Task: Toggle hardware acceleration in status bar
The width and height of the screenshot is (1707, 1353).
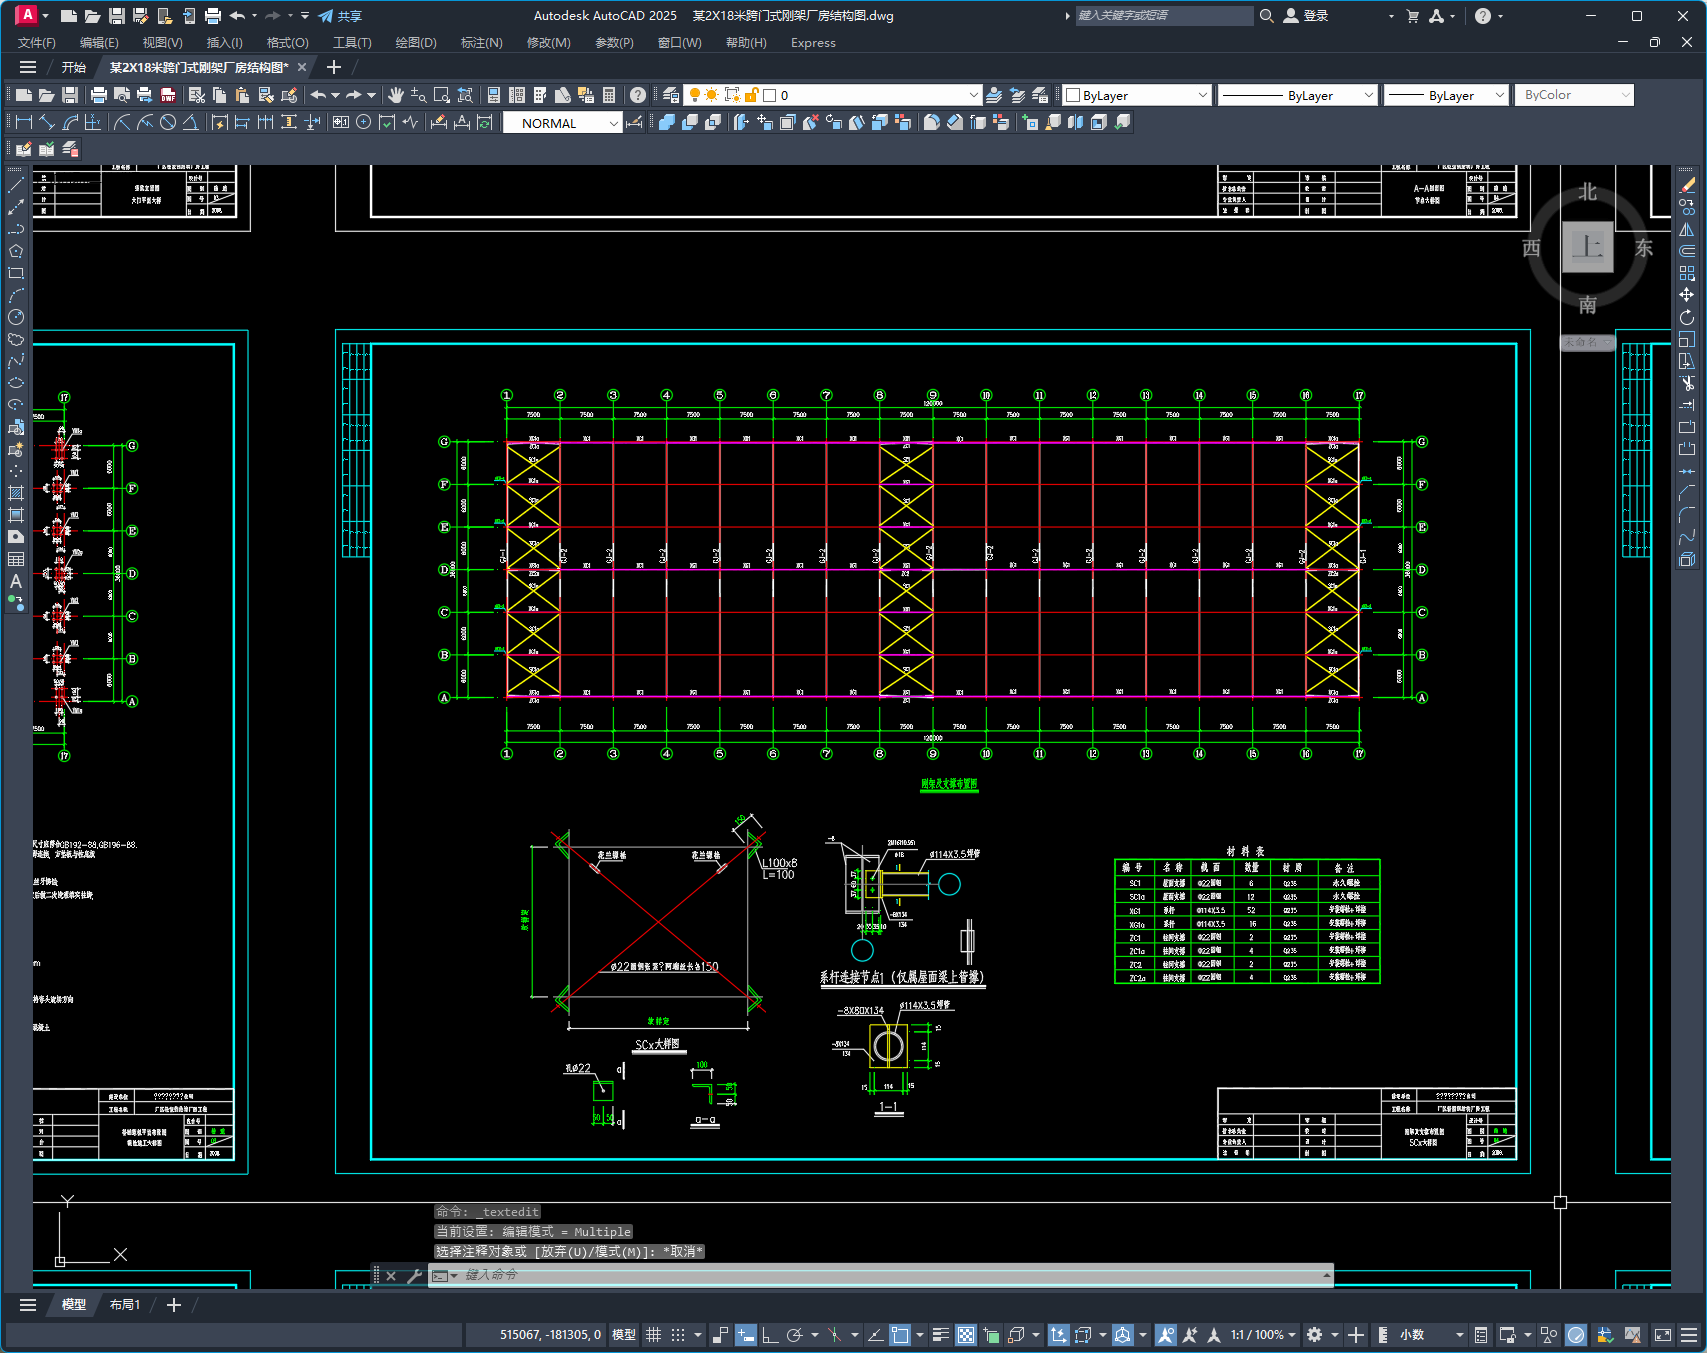Action: (x=1576, y=1335)
